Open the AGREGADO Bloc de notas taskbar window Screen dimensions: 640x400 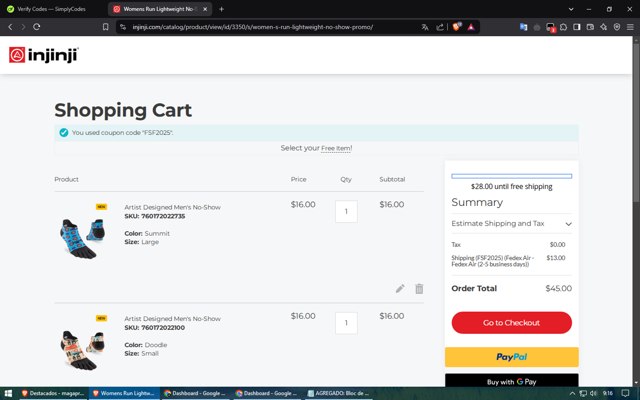point(338,393)
